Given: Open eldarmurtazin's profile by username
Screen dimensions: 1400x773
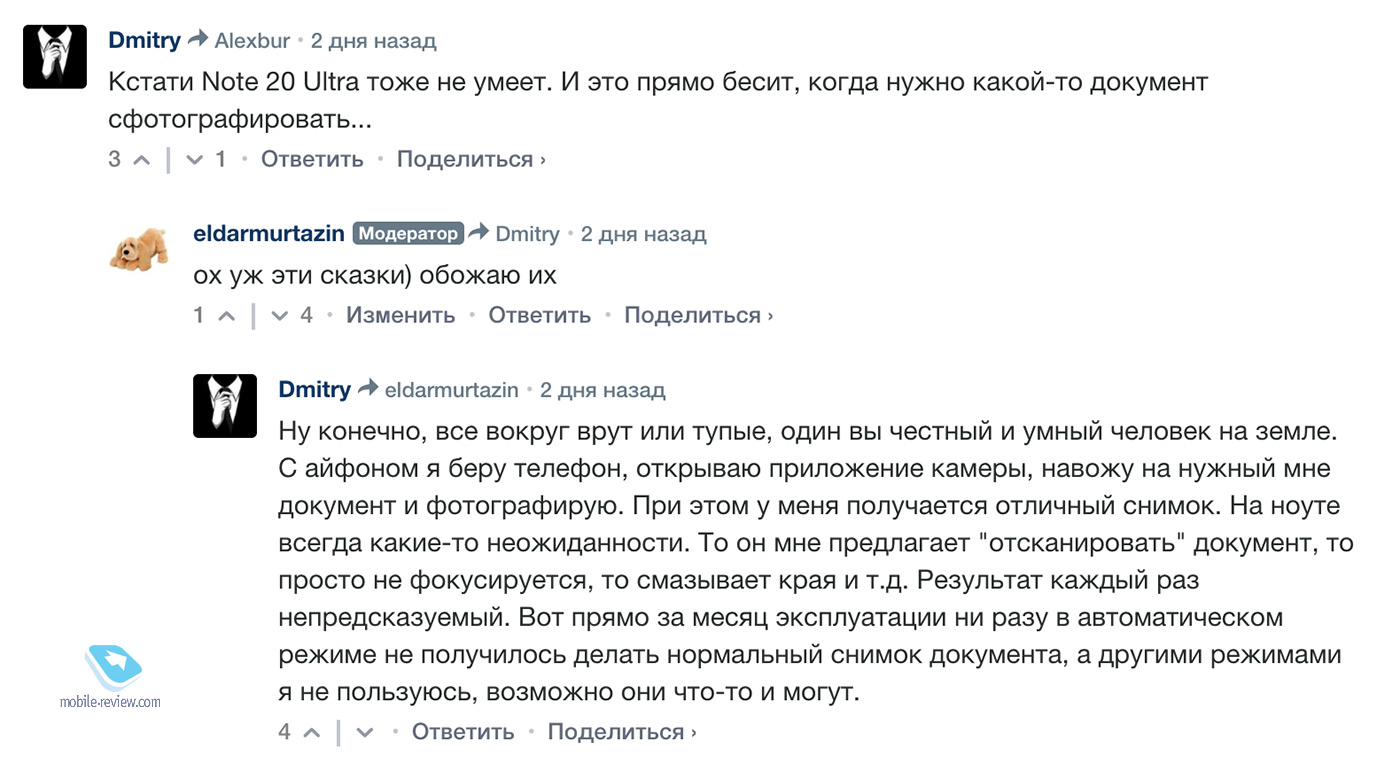Looking at the screenshot, I should (x=268, y=234).
